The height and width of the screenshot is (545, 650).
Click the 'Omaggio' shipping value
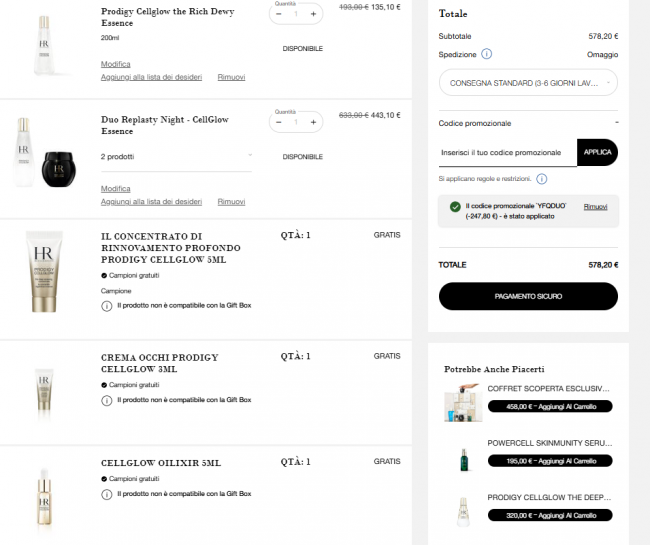coord(602,54)
